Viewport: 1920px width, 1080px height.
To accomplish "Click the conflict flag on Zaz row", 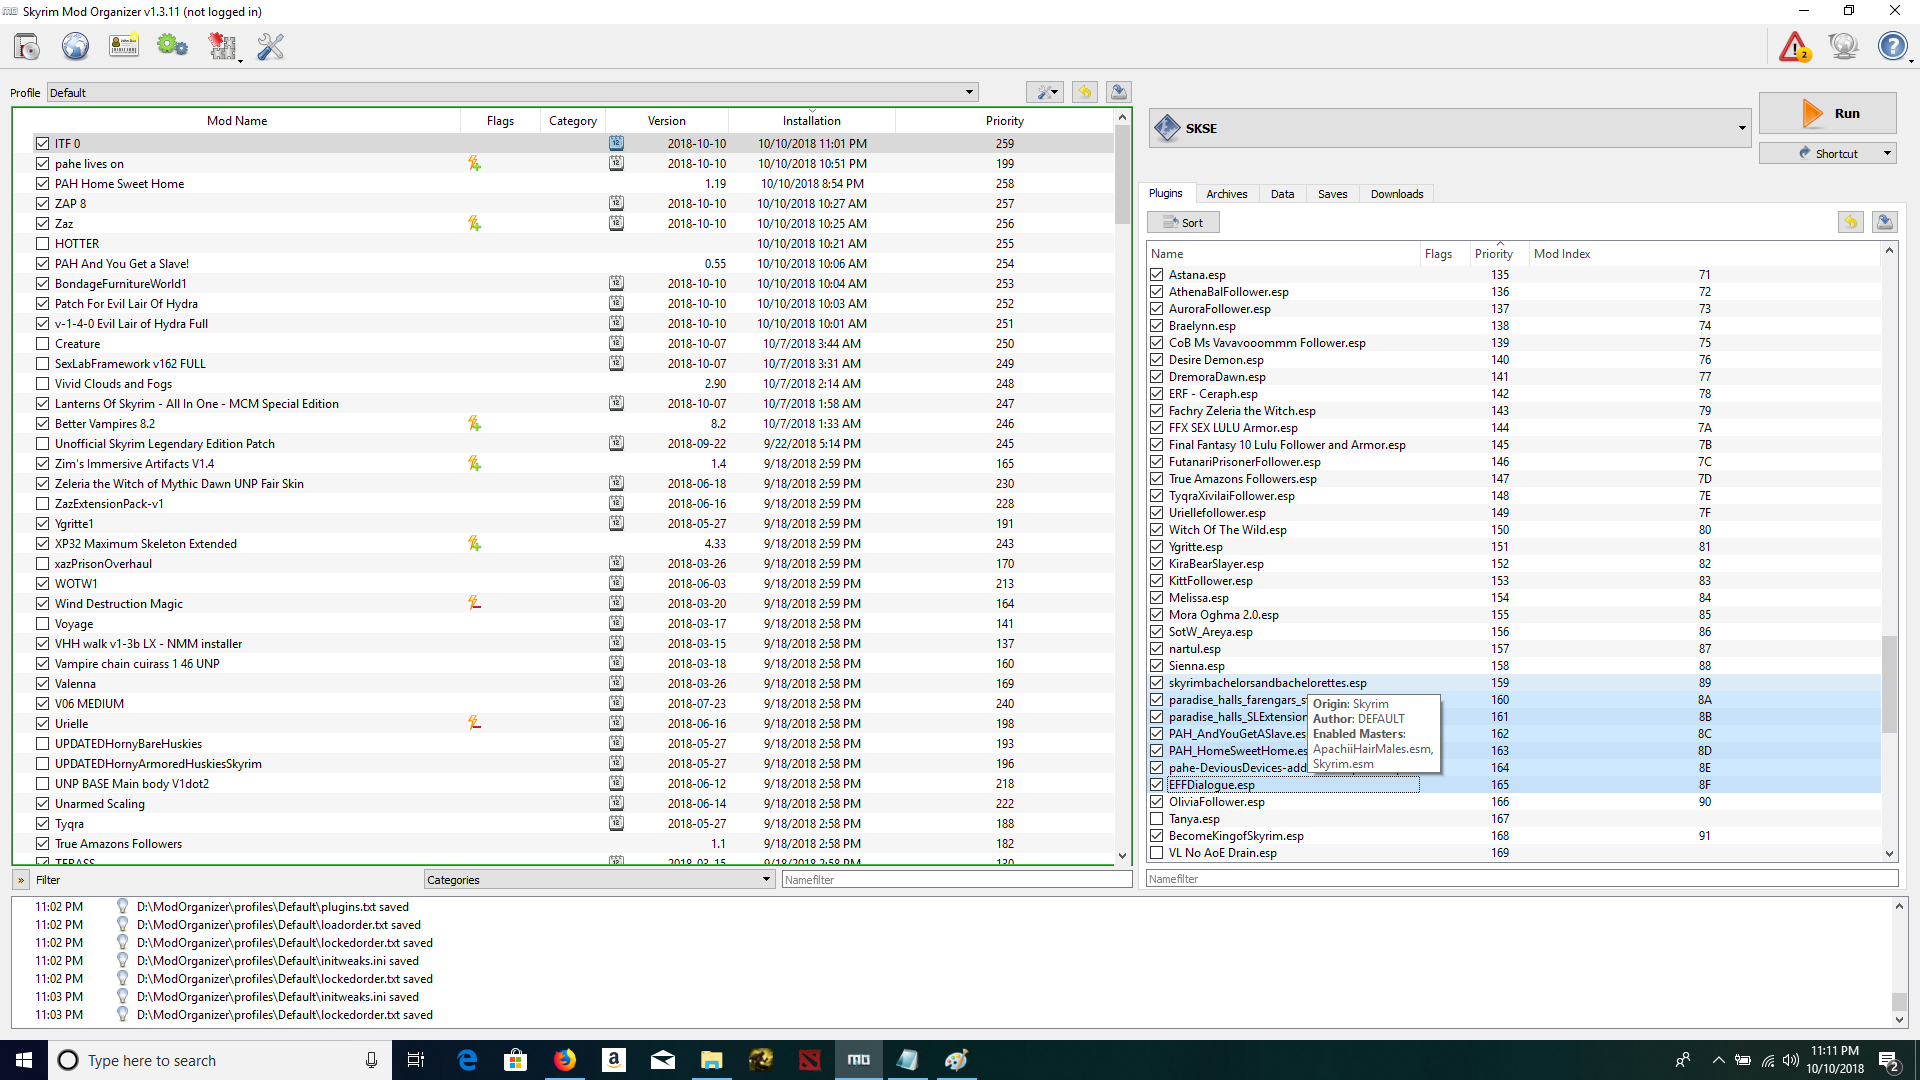I will point(474,223).
